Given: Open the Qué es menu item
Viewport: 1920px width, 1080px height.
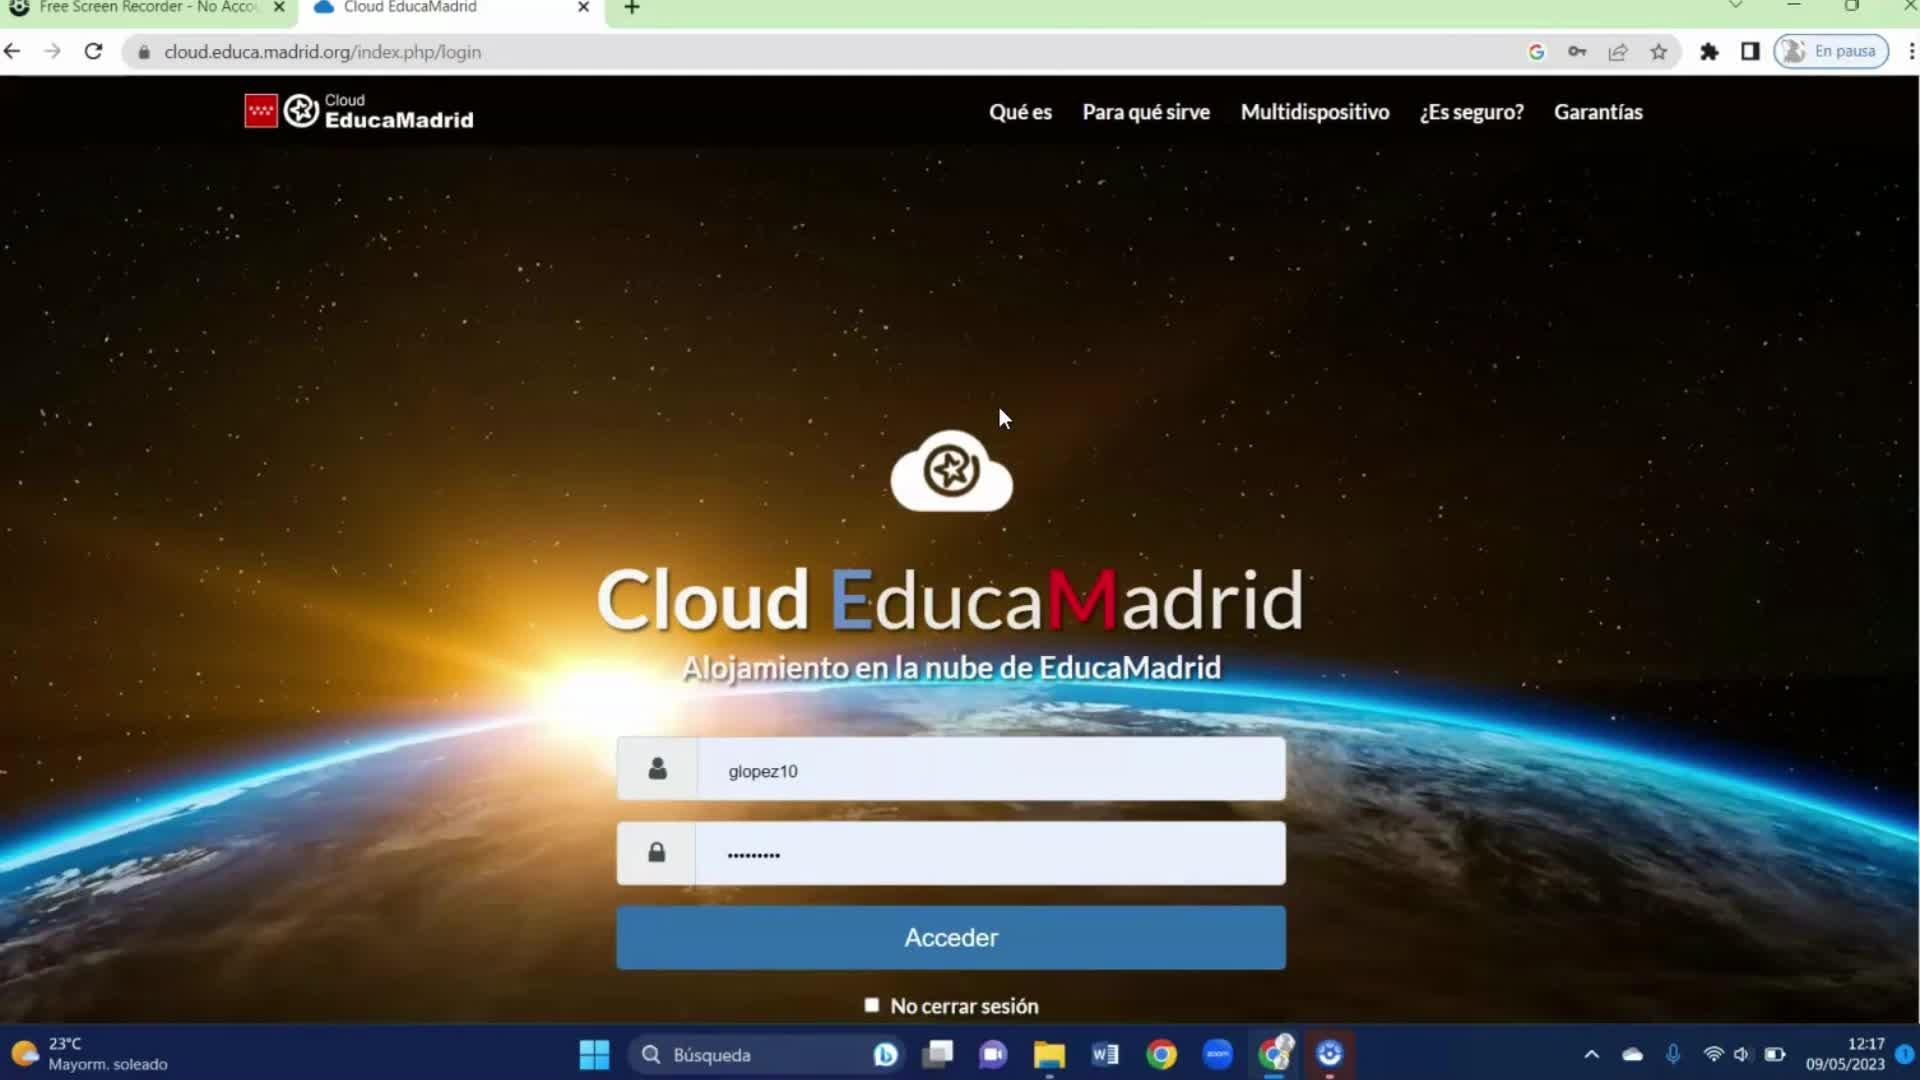Looking at the screenshot, I should 1020,112.
